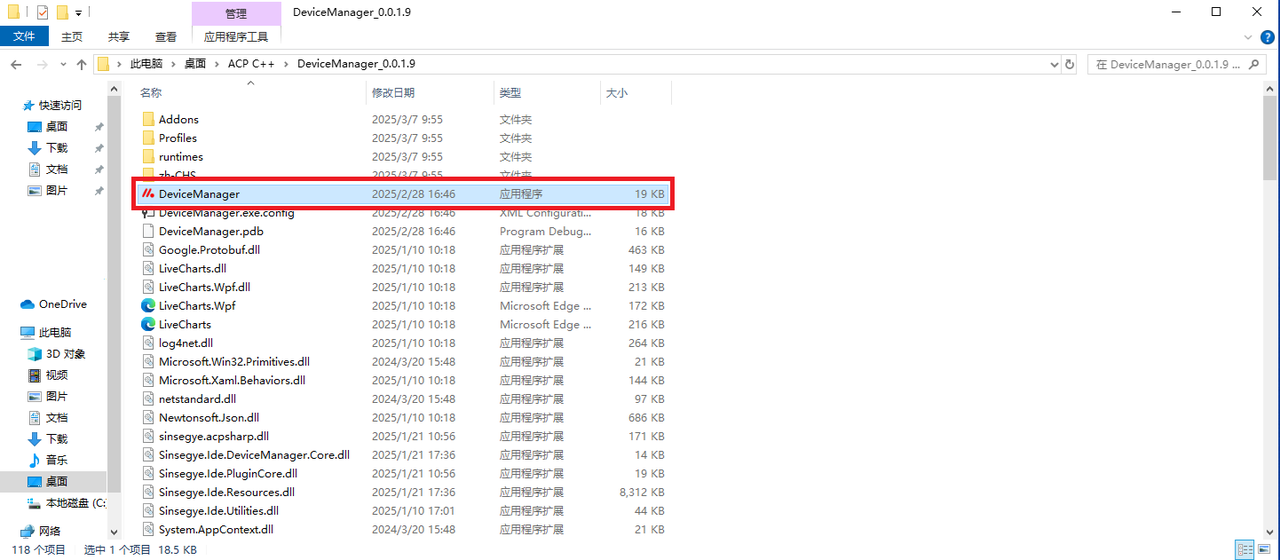Select the runtimes folder icon
Image resolution: width=1280 pixels, height=560 pixels.
(148, 157)
